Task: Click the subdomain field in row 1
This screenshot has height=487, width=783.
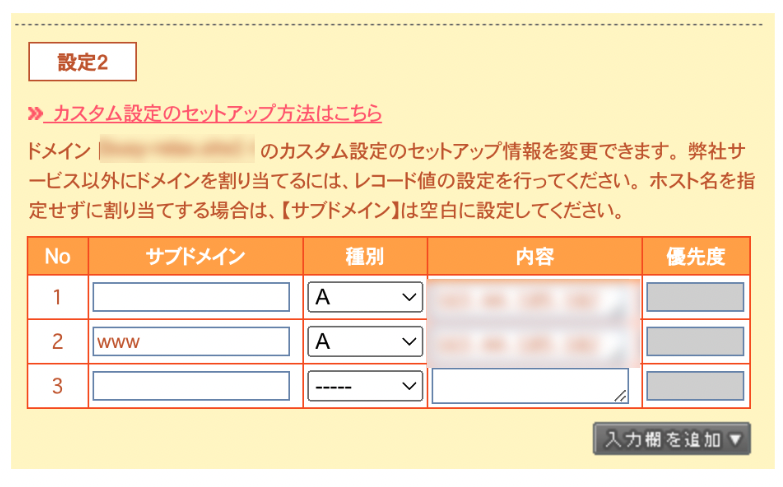Action: click(x=191, y=297)
